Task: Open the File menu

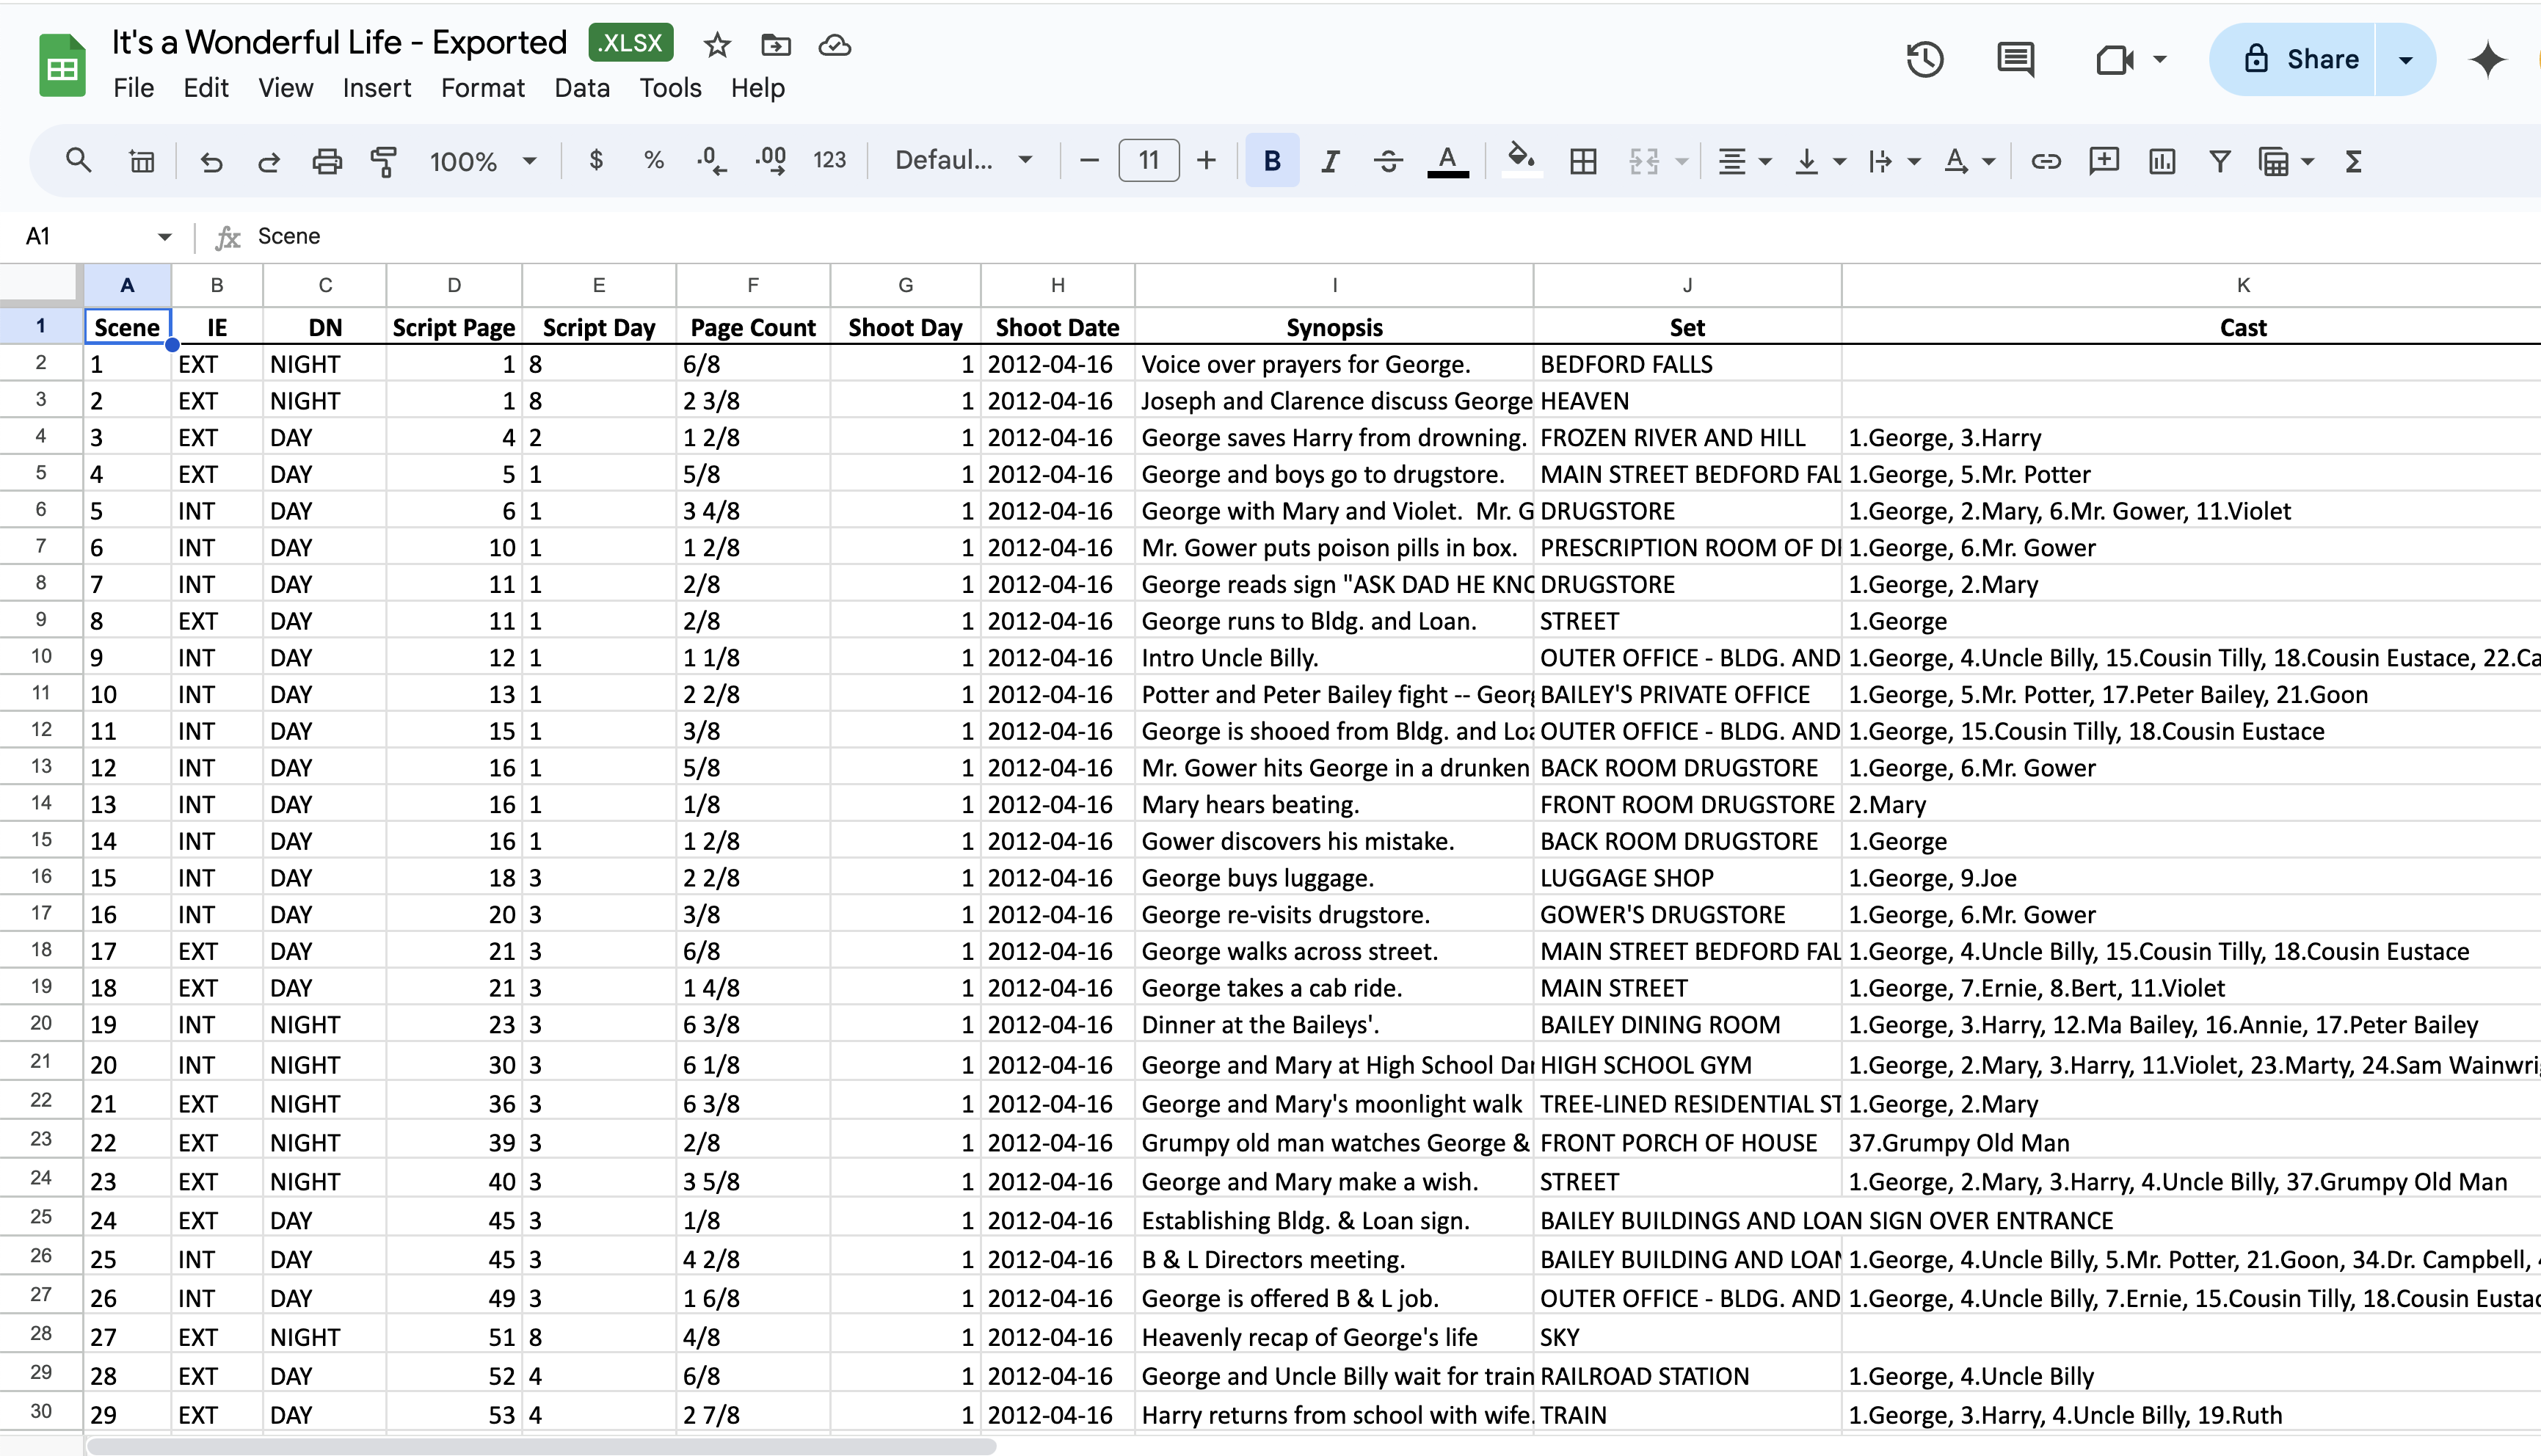Action: point(133,88)
